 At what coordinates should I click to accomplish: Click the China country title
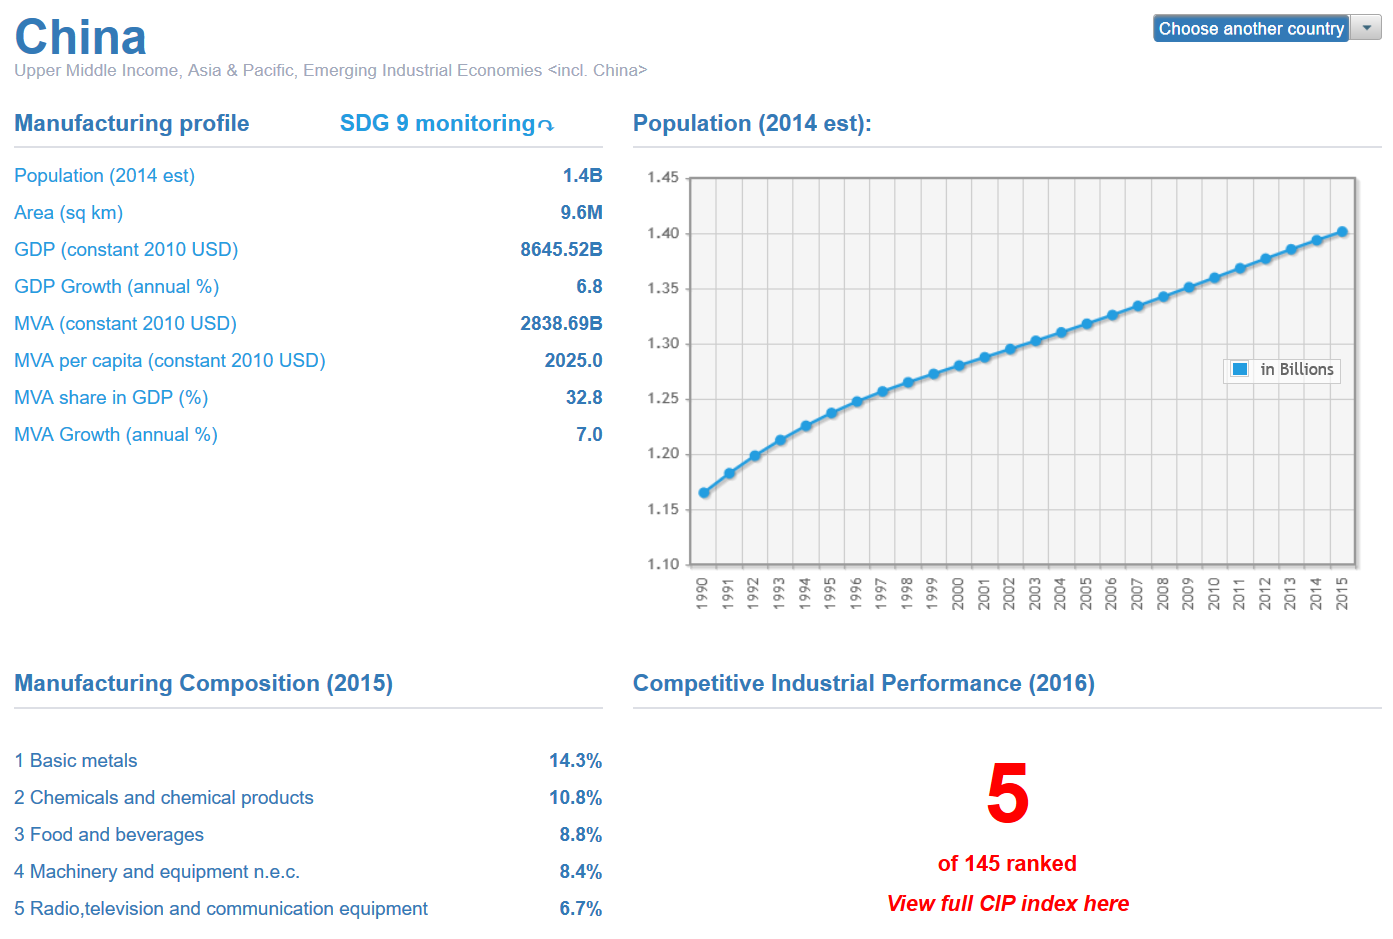80,38
